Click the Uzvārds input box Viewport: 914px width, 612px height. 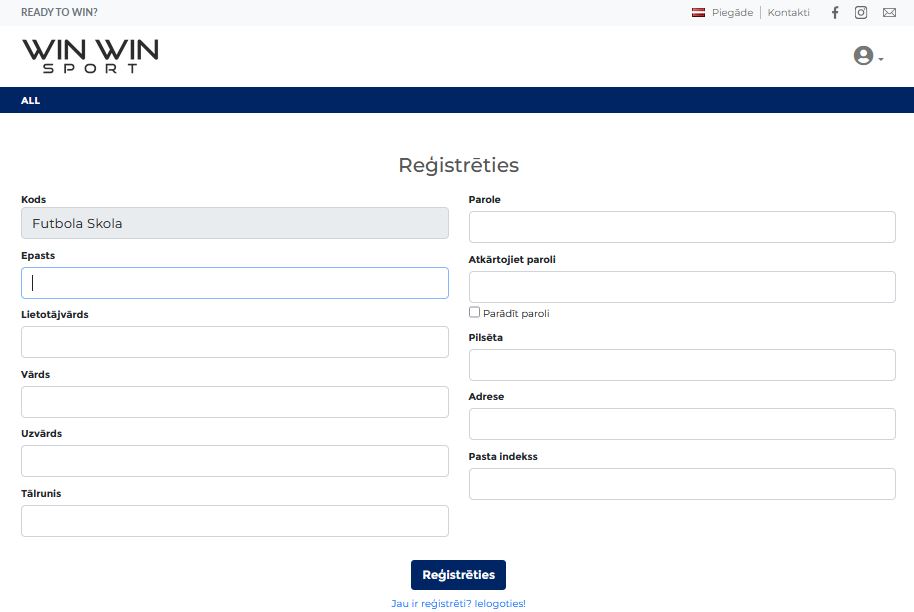[235, 461]
